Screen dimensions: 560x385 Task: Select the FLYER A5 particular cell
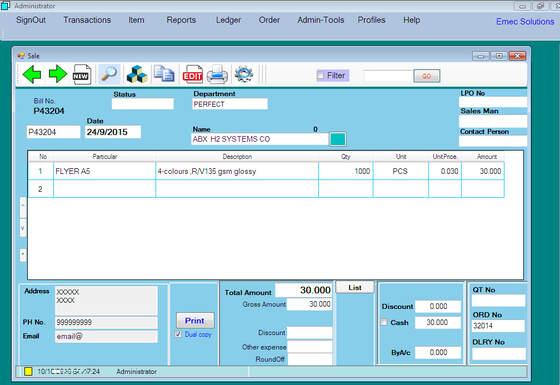click(x=104, y=171)
